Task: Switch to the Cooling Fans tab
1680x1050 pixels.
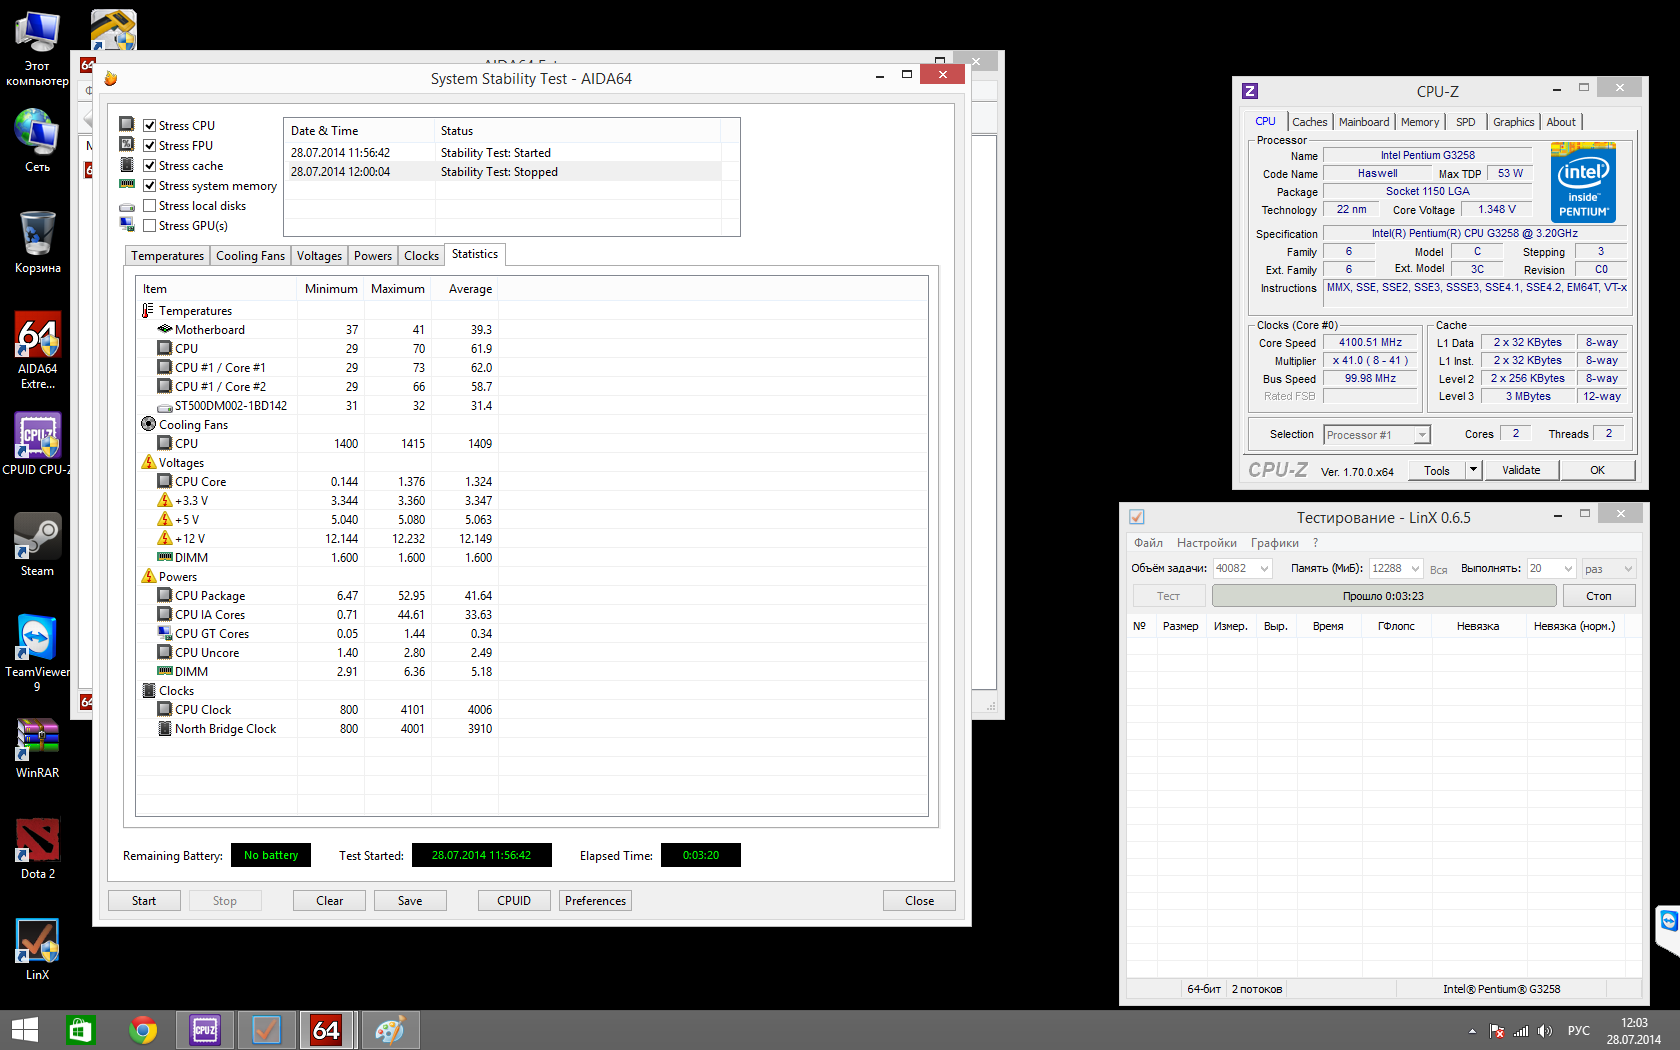Action: pyautogui.click(x=250, y=256)
